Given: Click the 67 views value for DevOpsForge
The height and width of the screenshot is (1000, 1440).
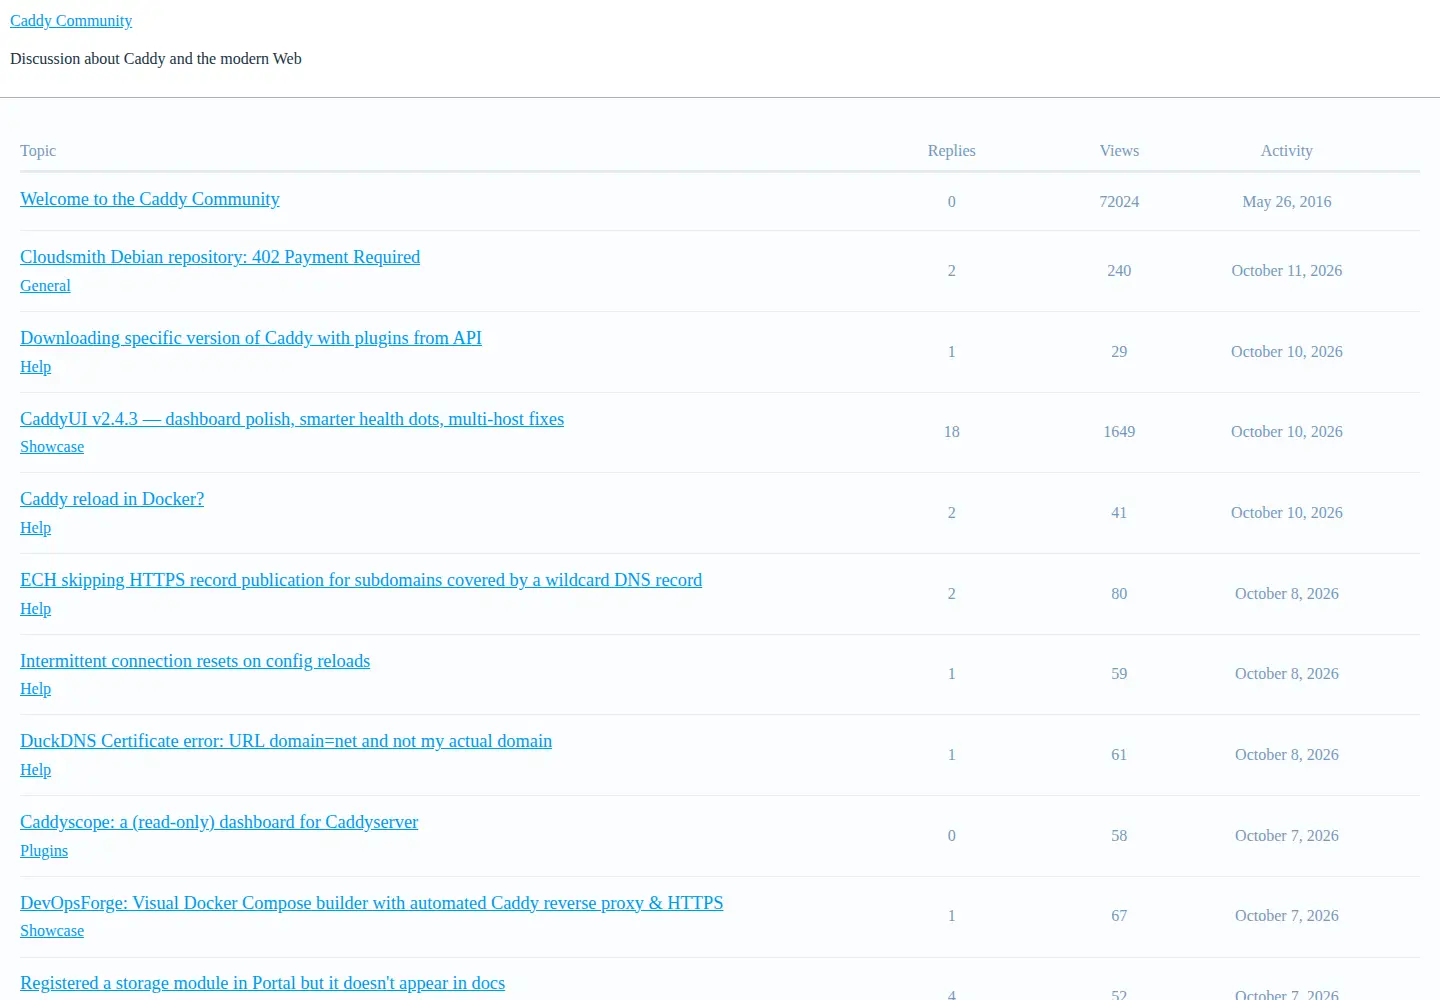Looking at the screenshot, I should point(1119,916).
